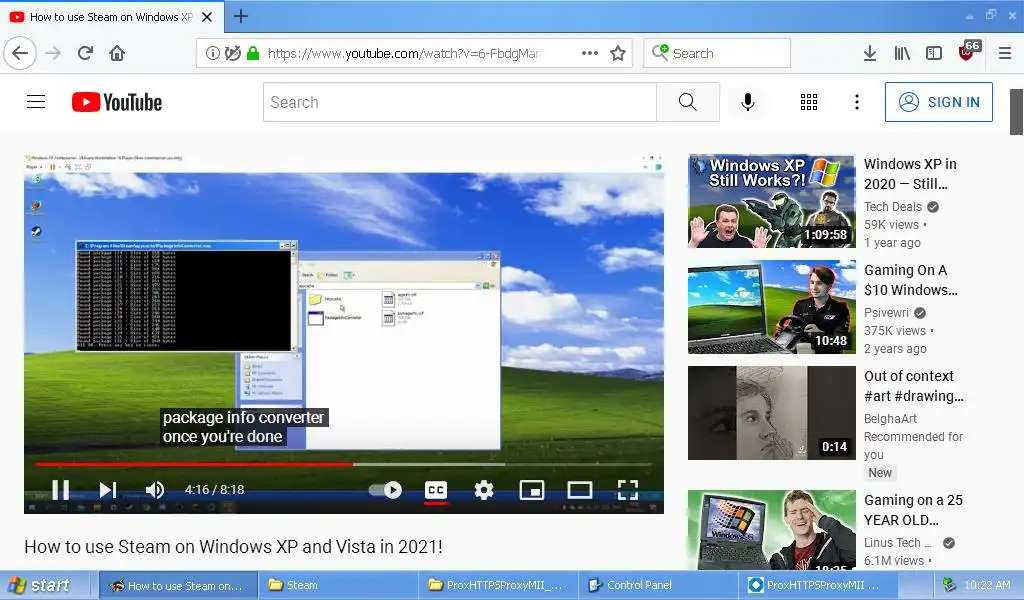Open the BelghaArt channel
1024x600 pixels.
click(x=890, y=418)
